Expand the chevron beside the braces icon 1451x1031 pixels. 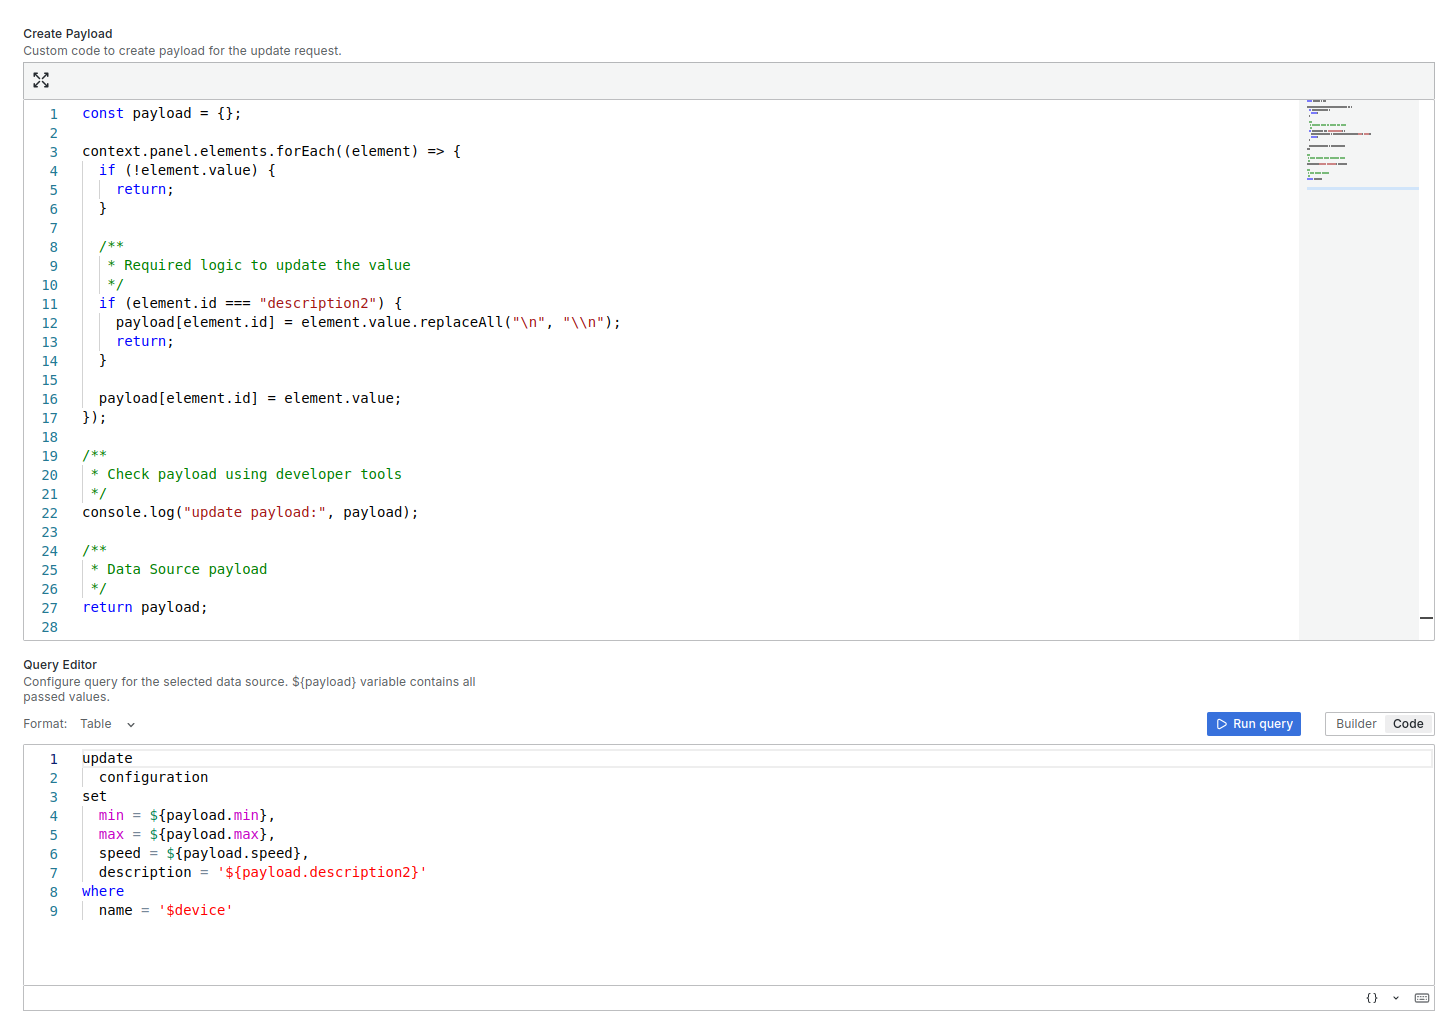coord(1394,997)
